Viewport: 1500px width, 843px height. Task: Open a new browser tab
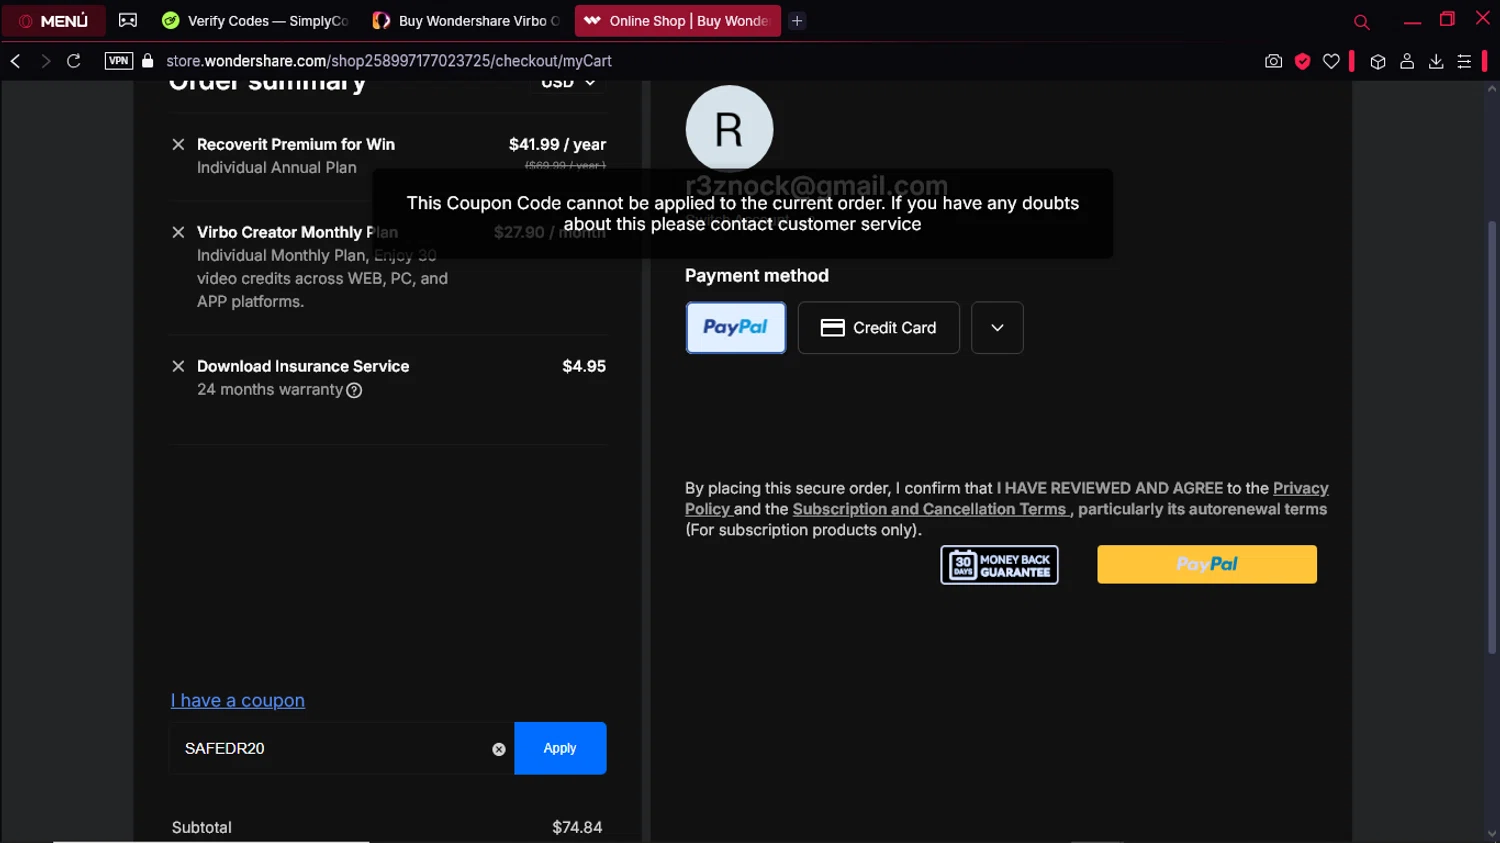click(797, 20)
